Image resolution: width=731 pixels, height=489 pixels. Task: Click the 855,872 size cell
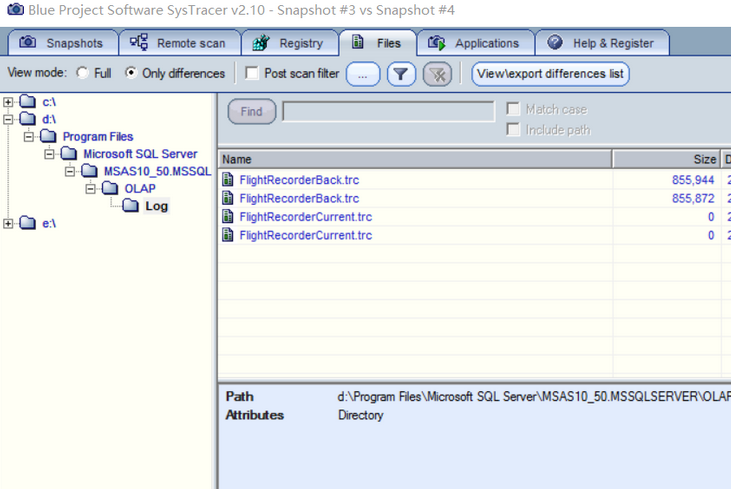[x=693, y=199]
